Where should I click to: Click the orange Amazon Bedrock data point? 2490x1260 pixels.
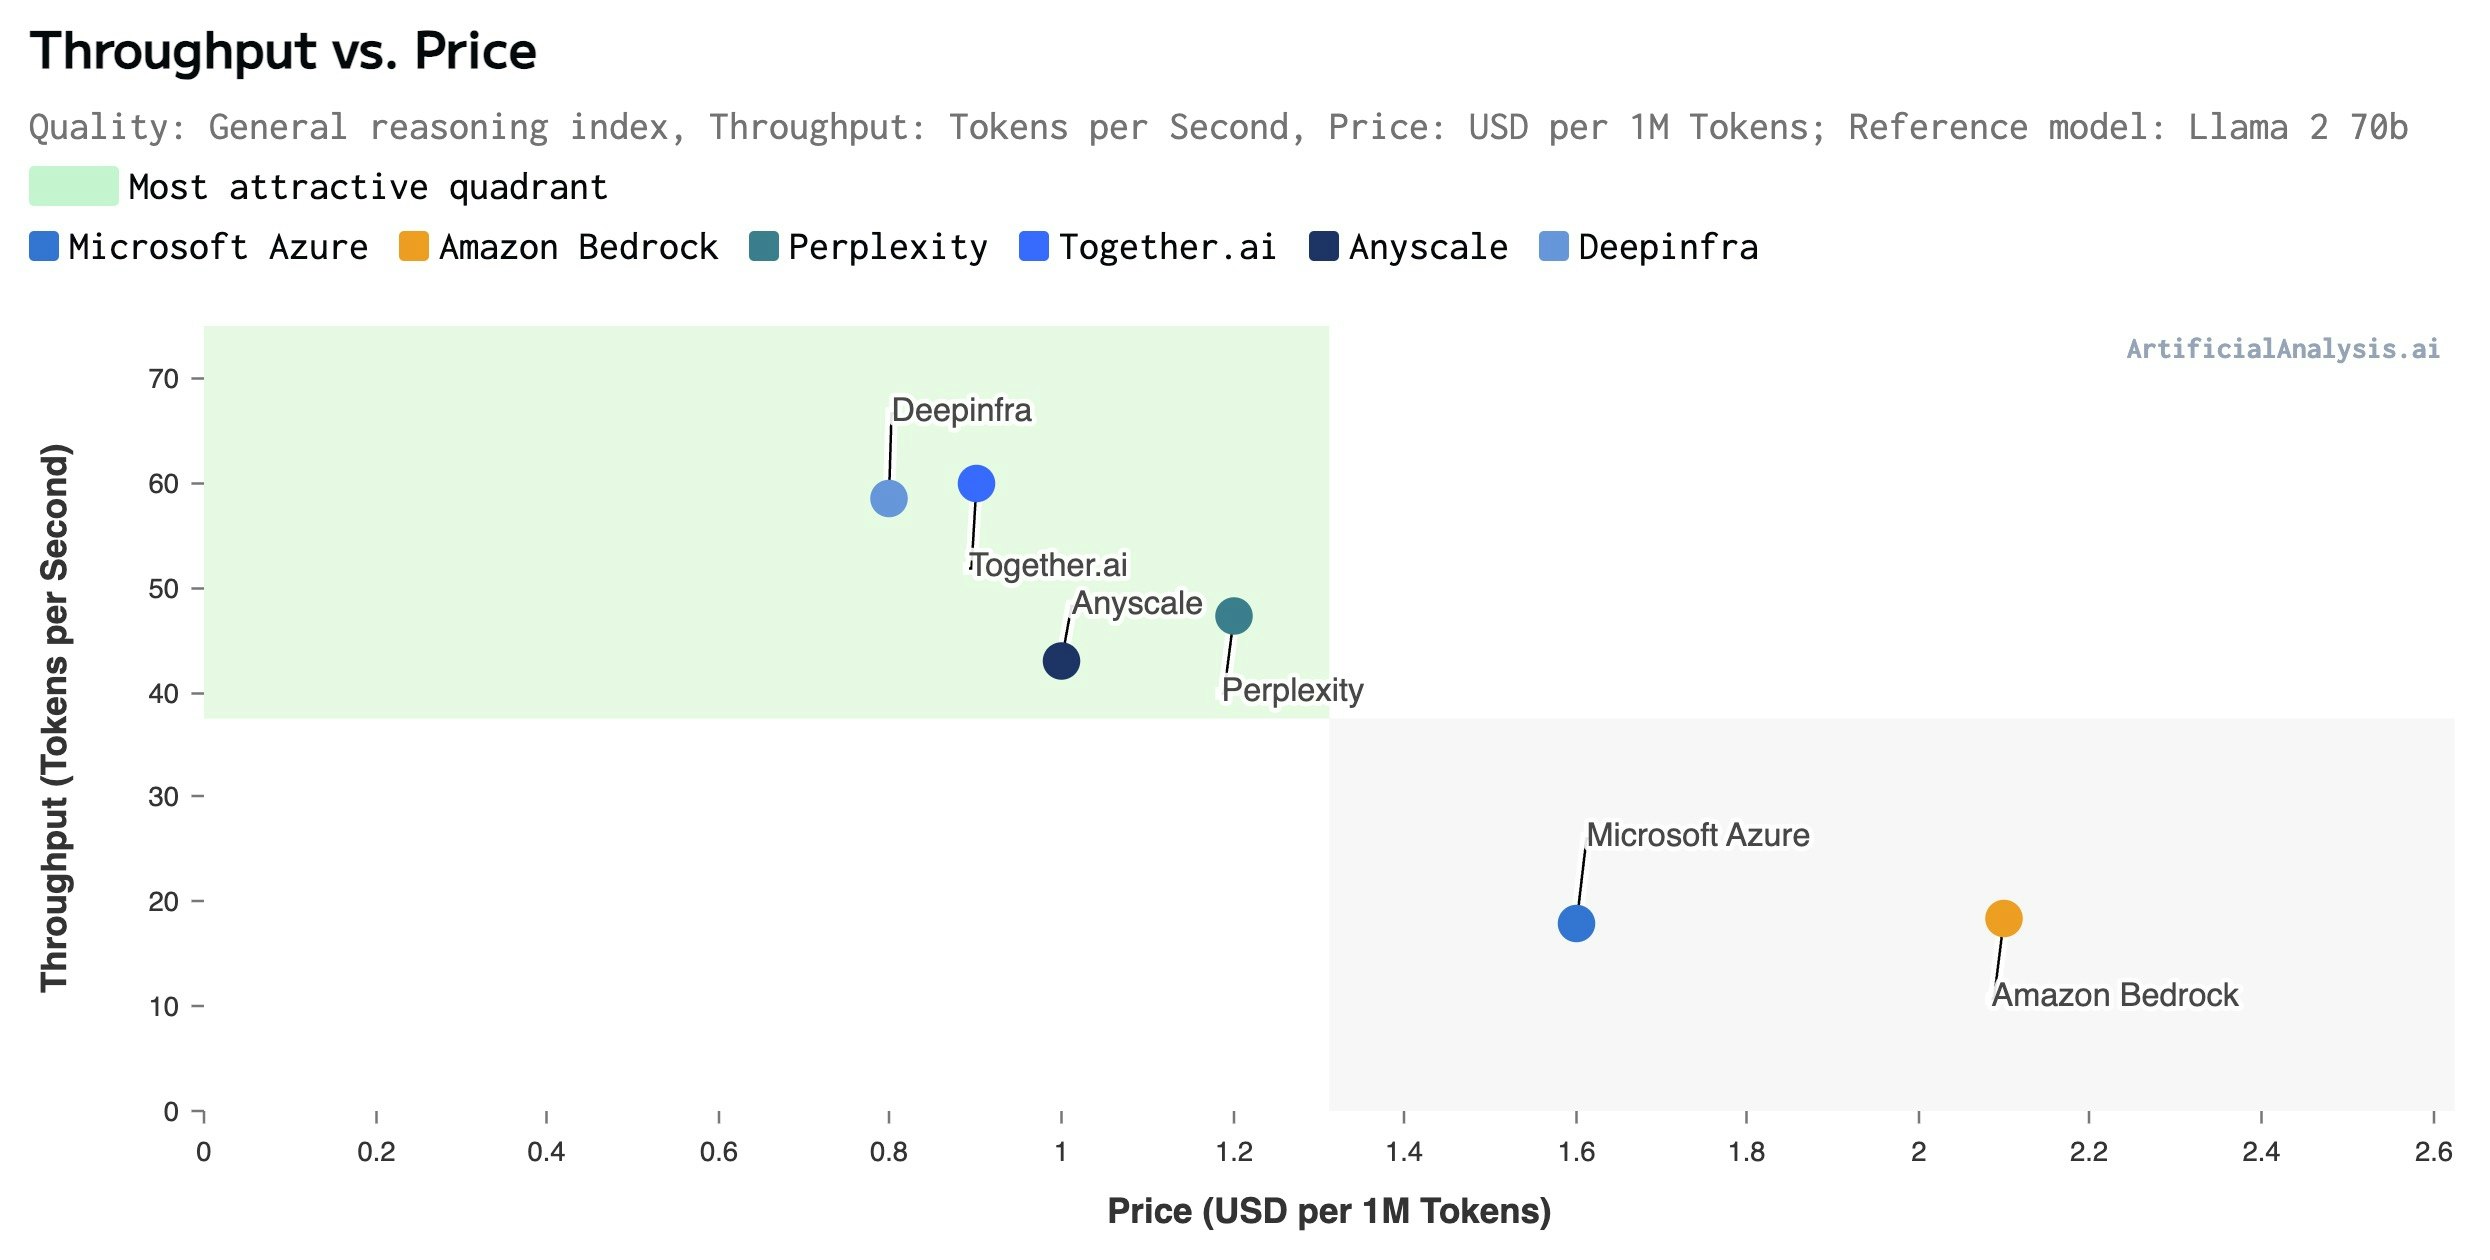pyautogui.click(x=2003, y=918)
